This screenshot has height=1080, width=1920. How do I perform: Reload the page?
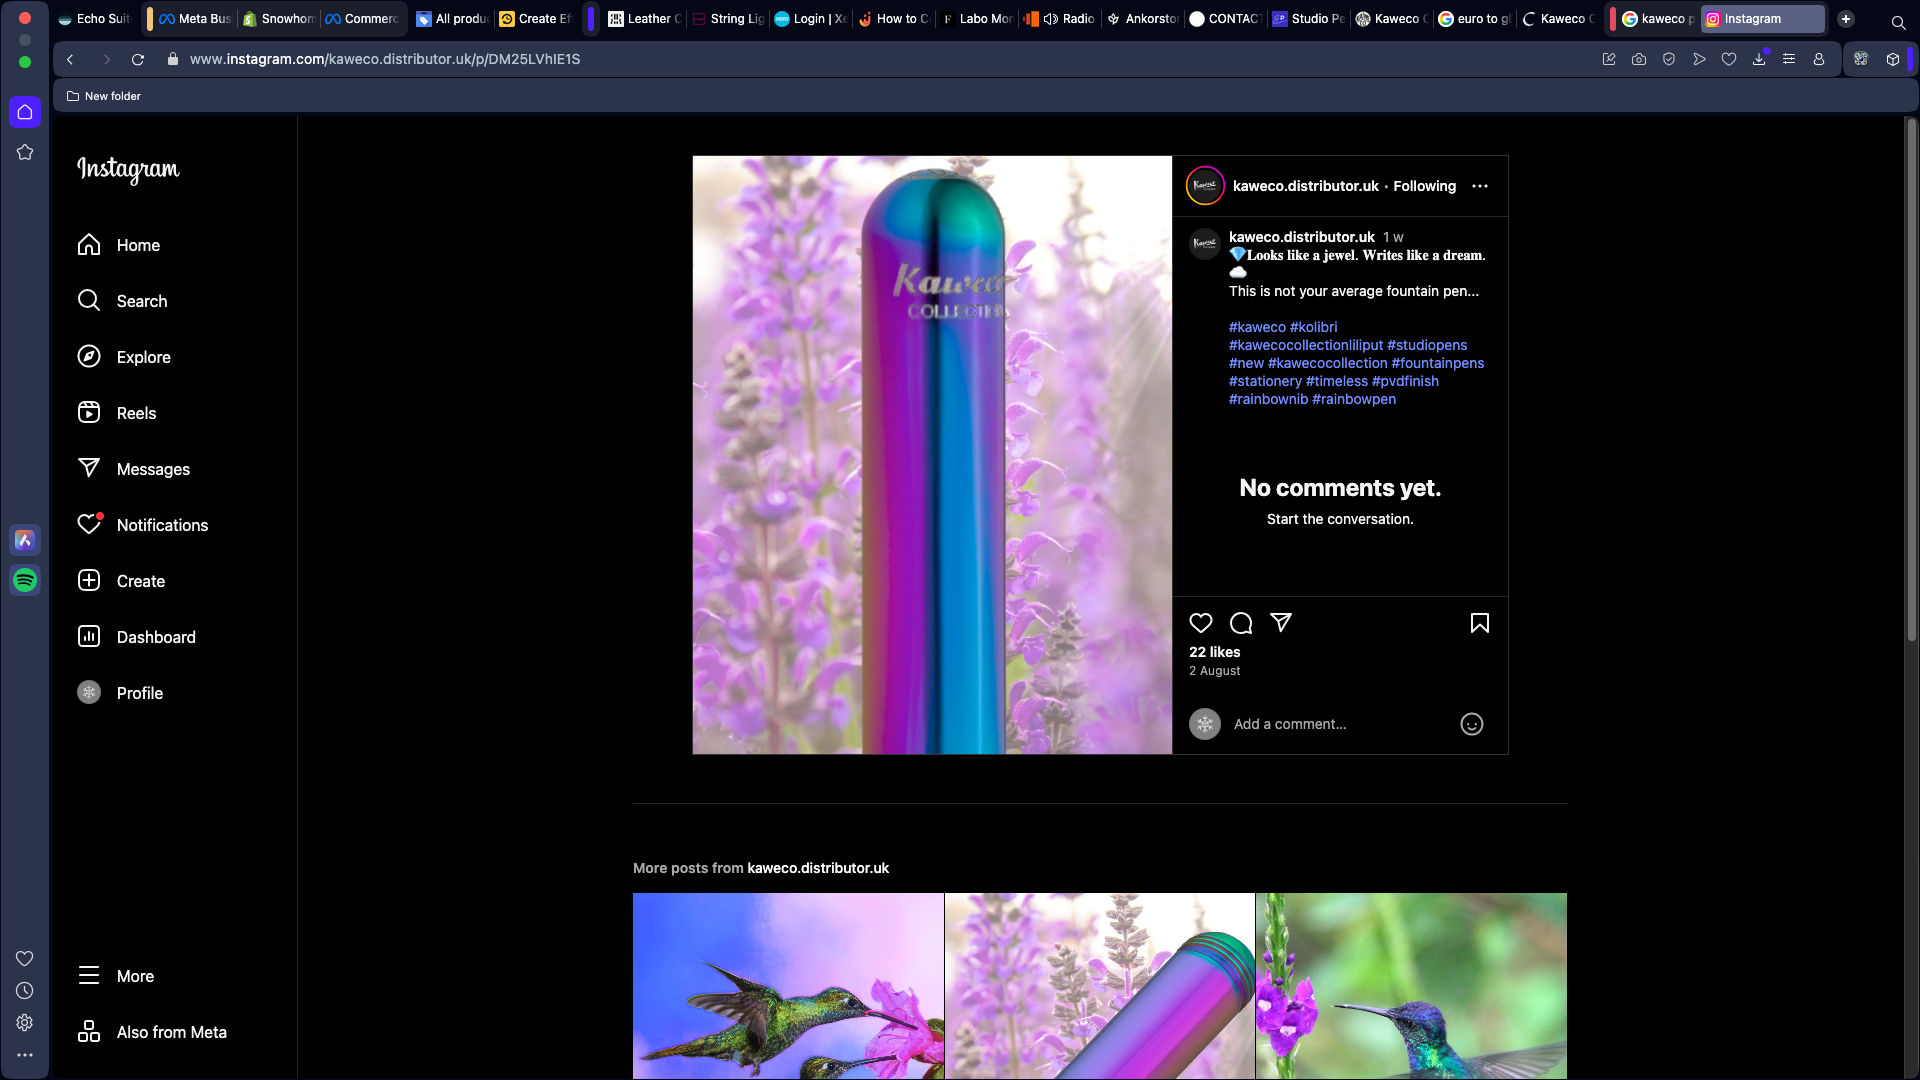click(x=138, y=59)
